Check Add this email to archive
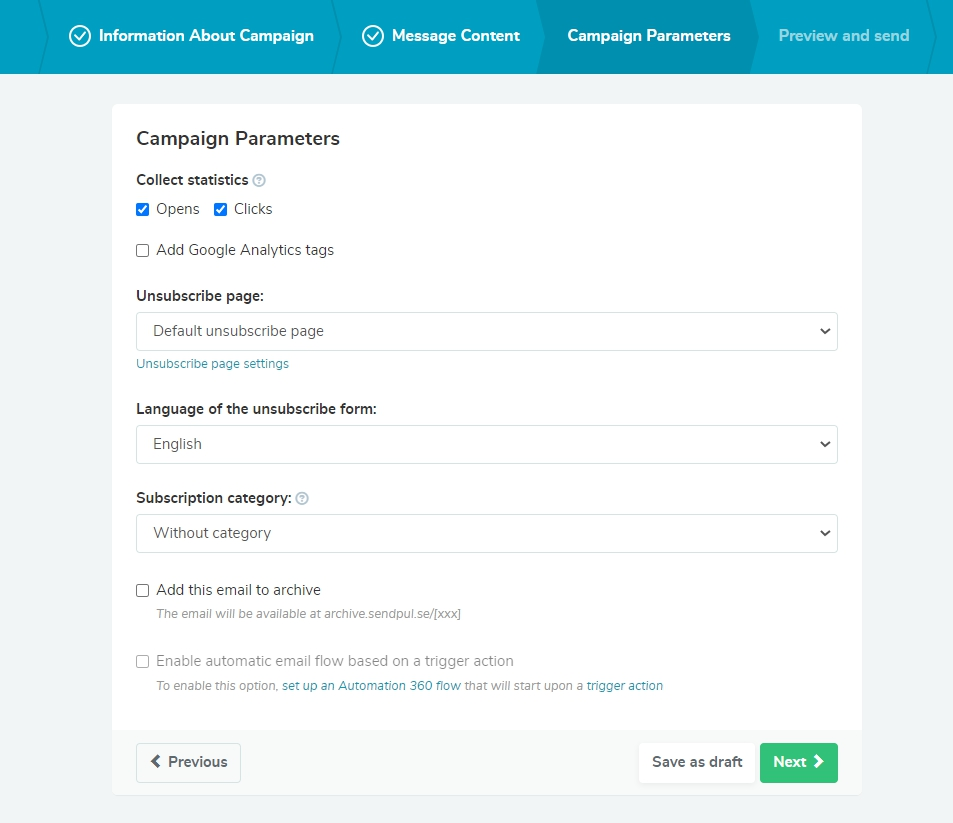Viewport: 953px width, 823px height. (x=142, y=590)
